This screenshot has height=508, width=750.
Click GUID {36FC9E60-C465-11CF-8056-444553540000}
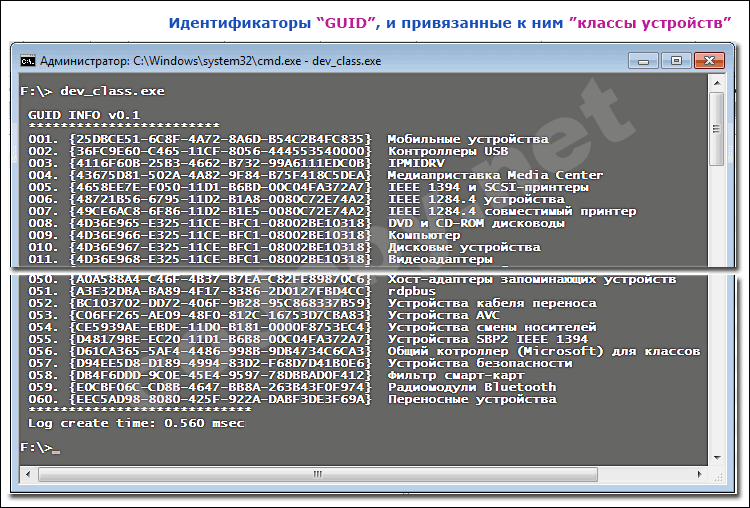(221, 152)
